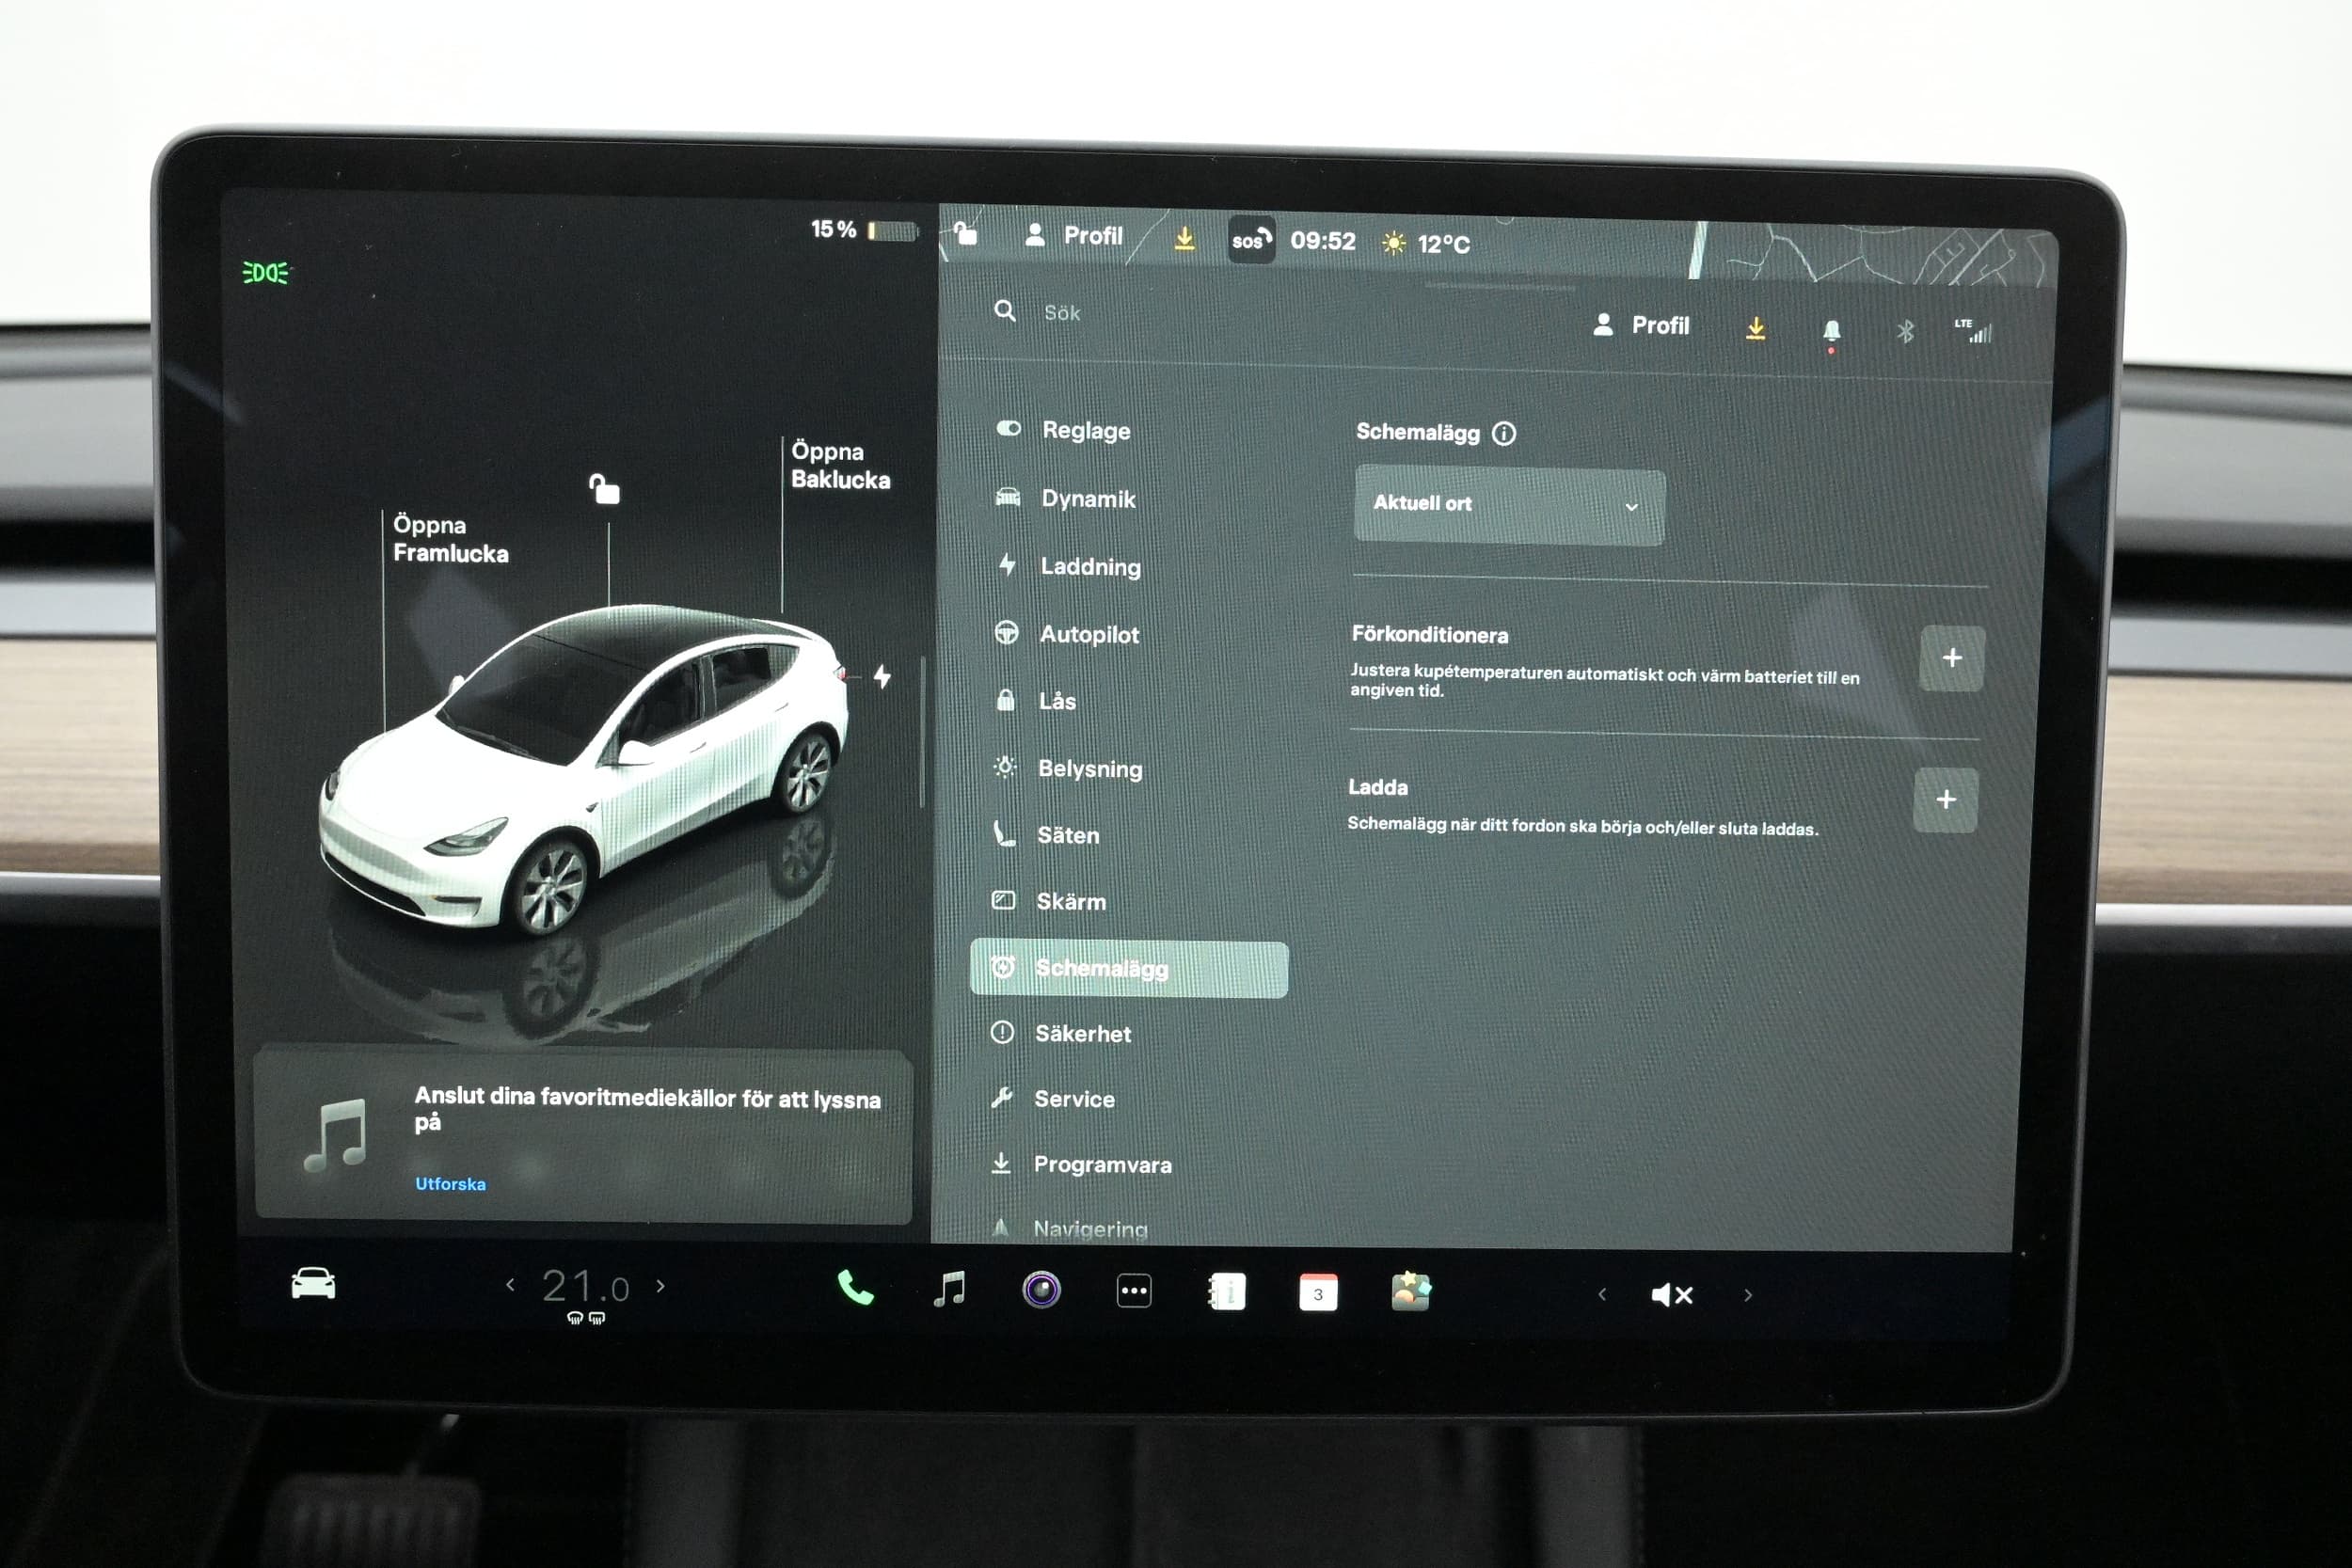Open the Music app in bottom bar
The height and width of the screenshot is (1568, 2352).
click(x=949, y=1289)
